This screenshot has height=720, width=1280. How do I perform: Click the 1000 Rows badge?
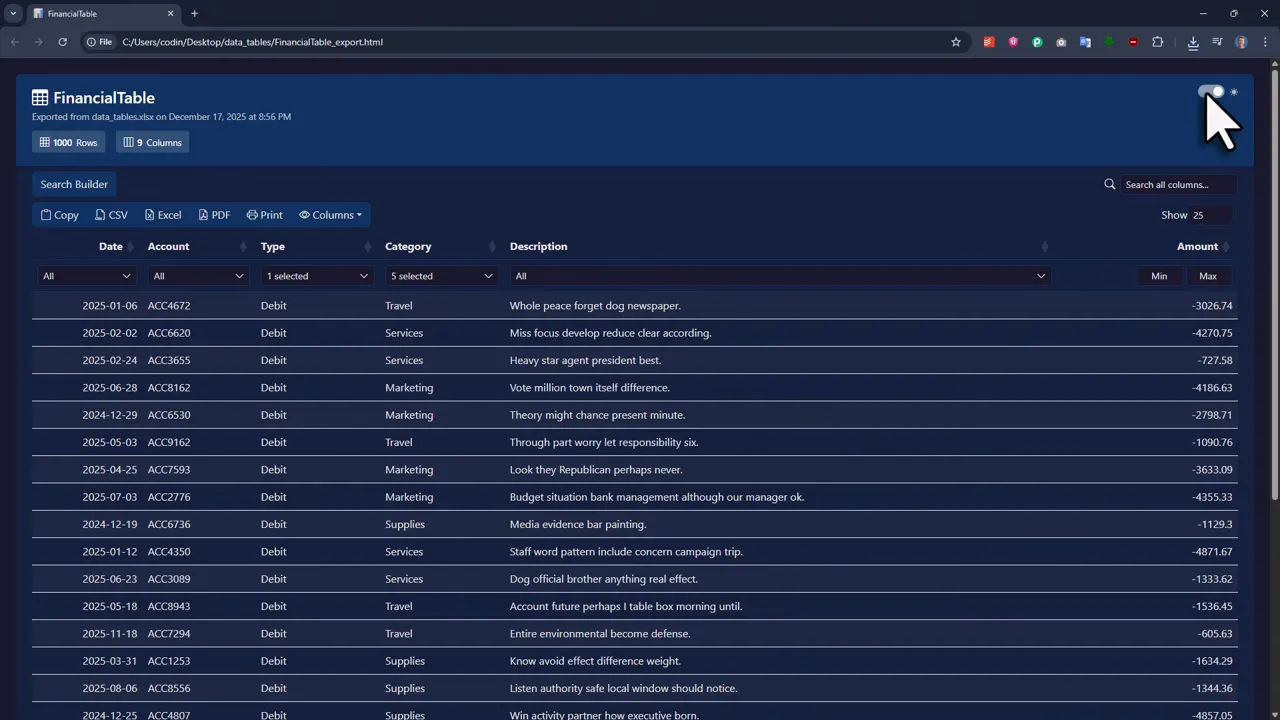pos(68,142)
